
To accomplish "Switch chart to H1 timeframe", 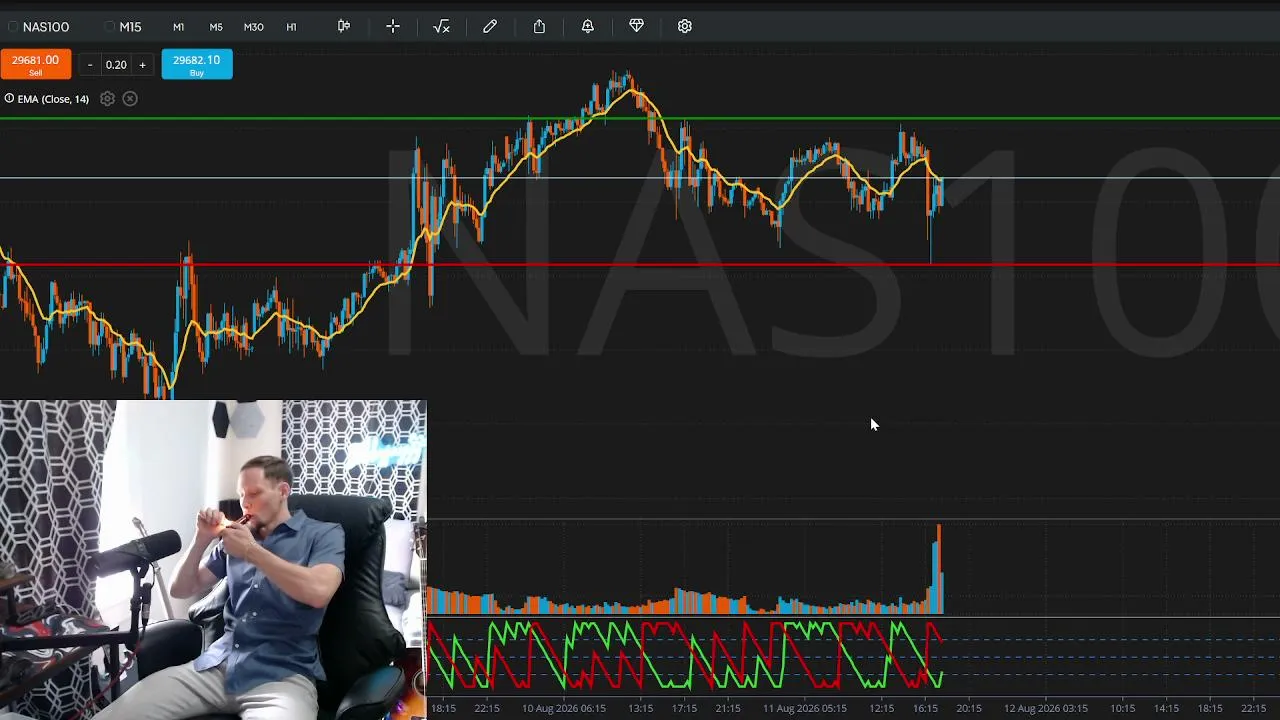I will [291, 27].
